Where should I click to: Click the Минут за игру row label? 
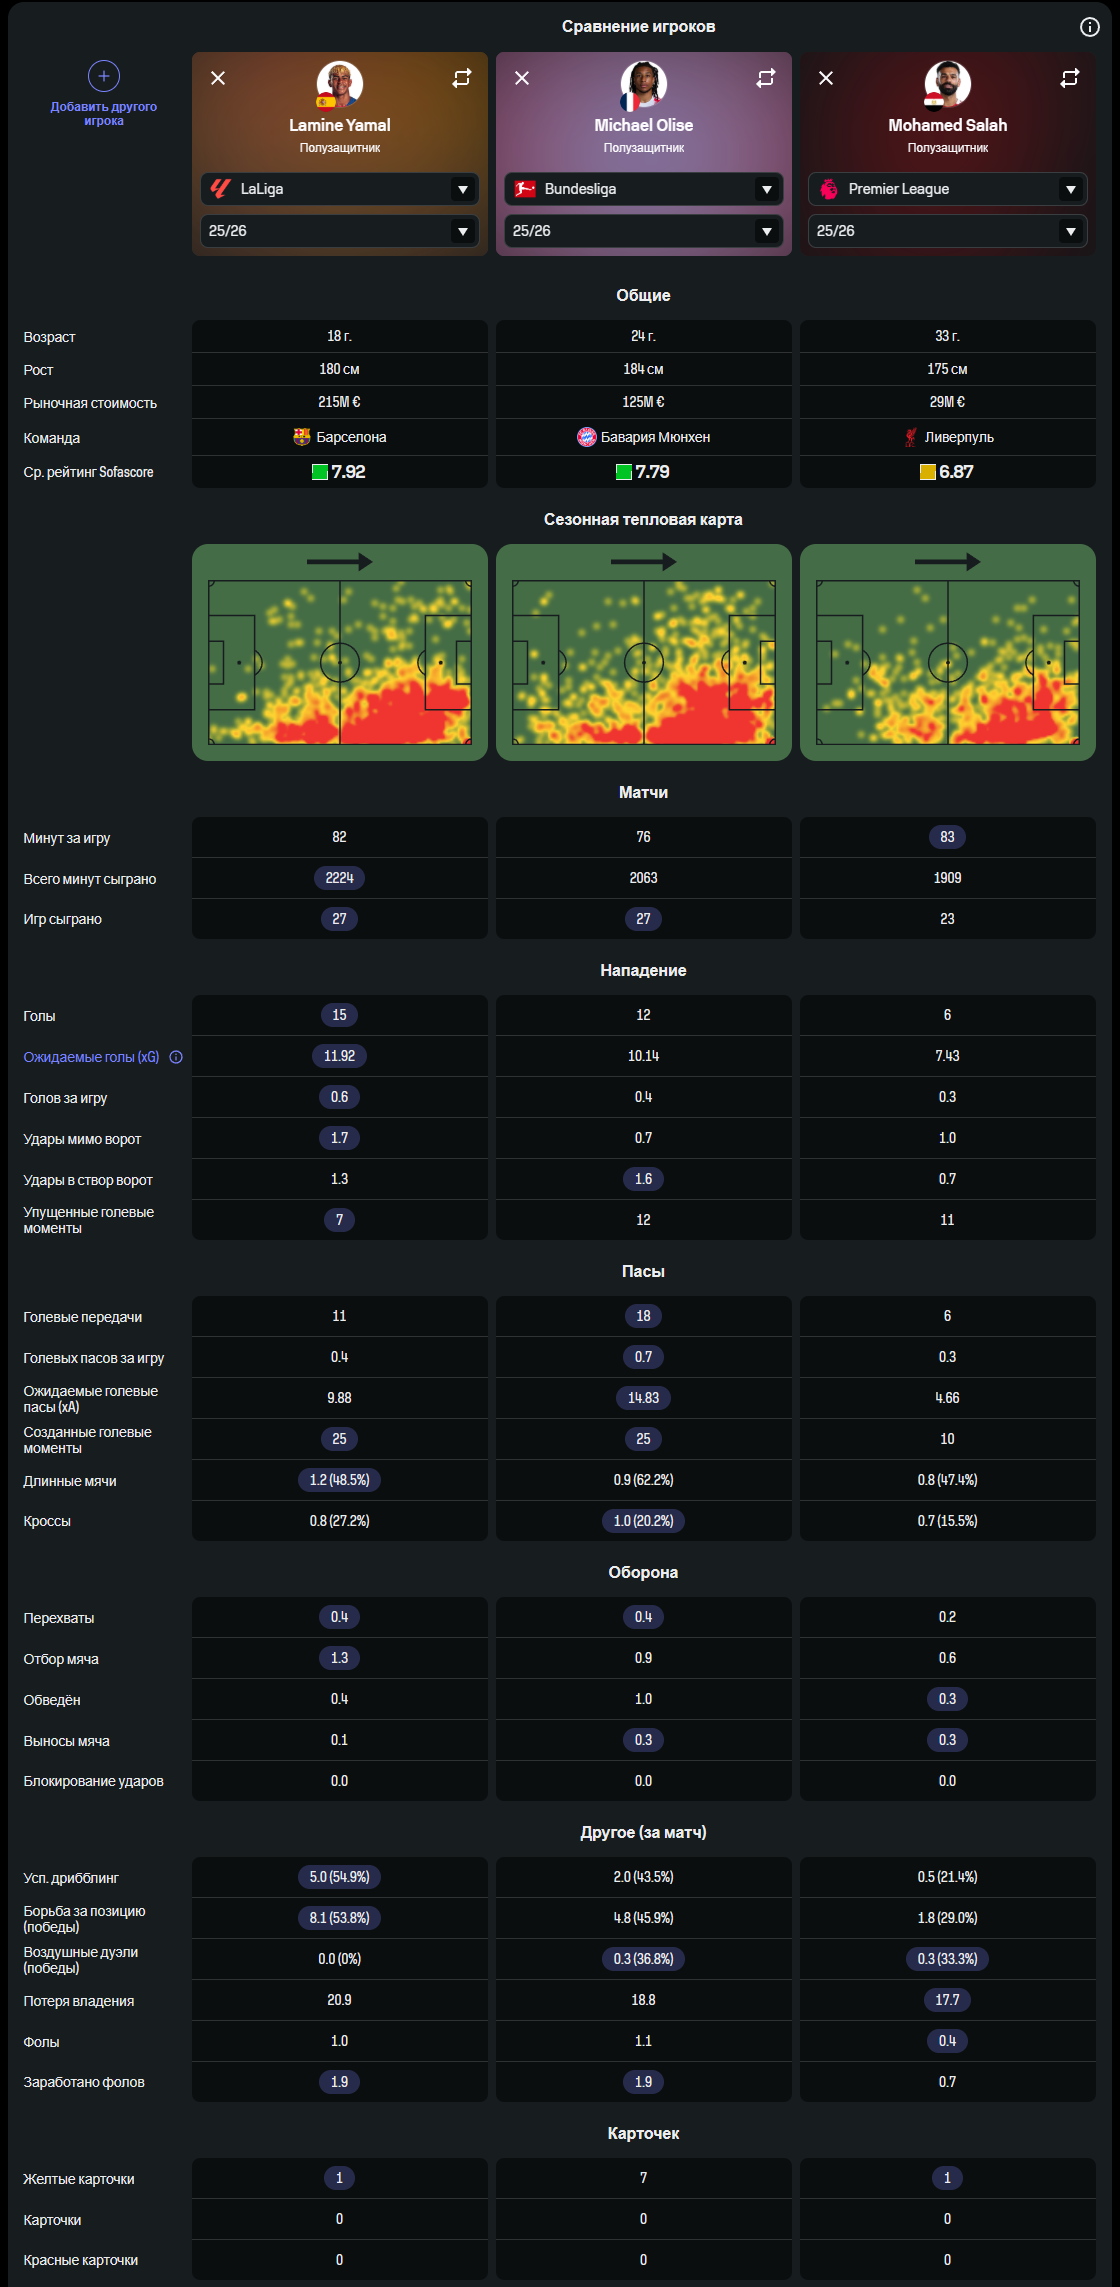67,838
